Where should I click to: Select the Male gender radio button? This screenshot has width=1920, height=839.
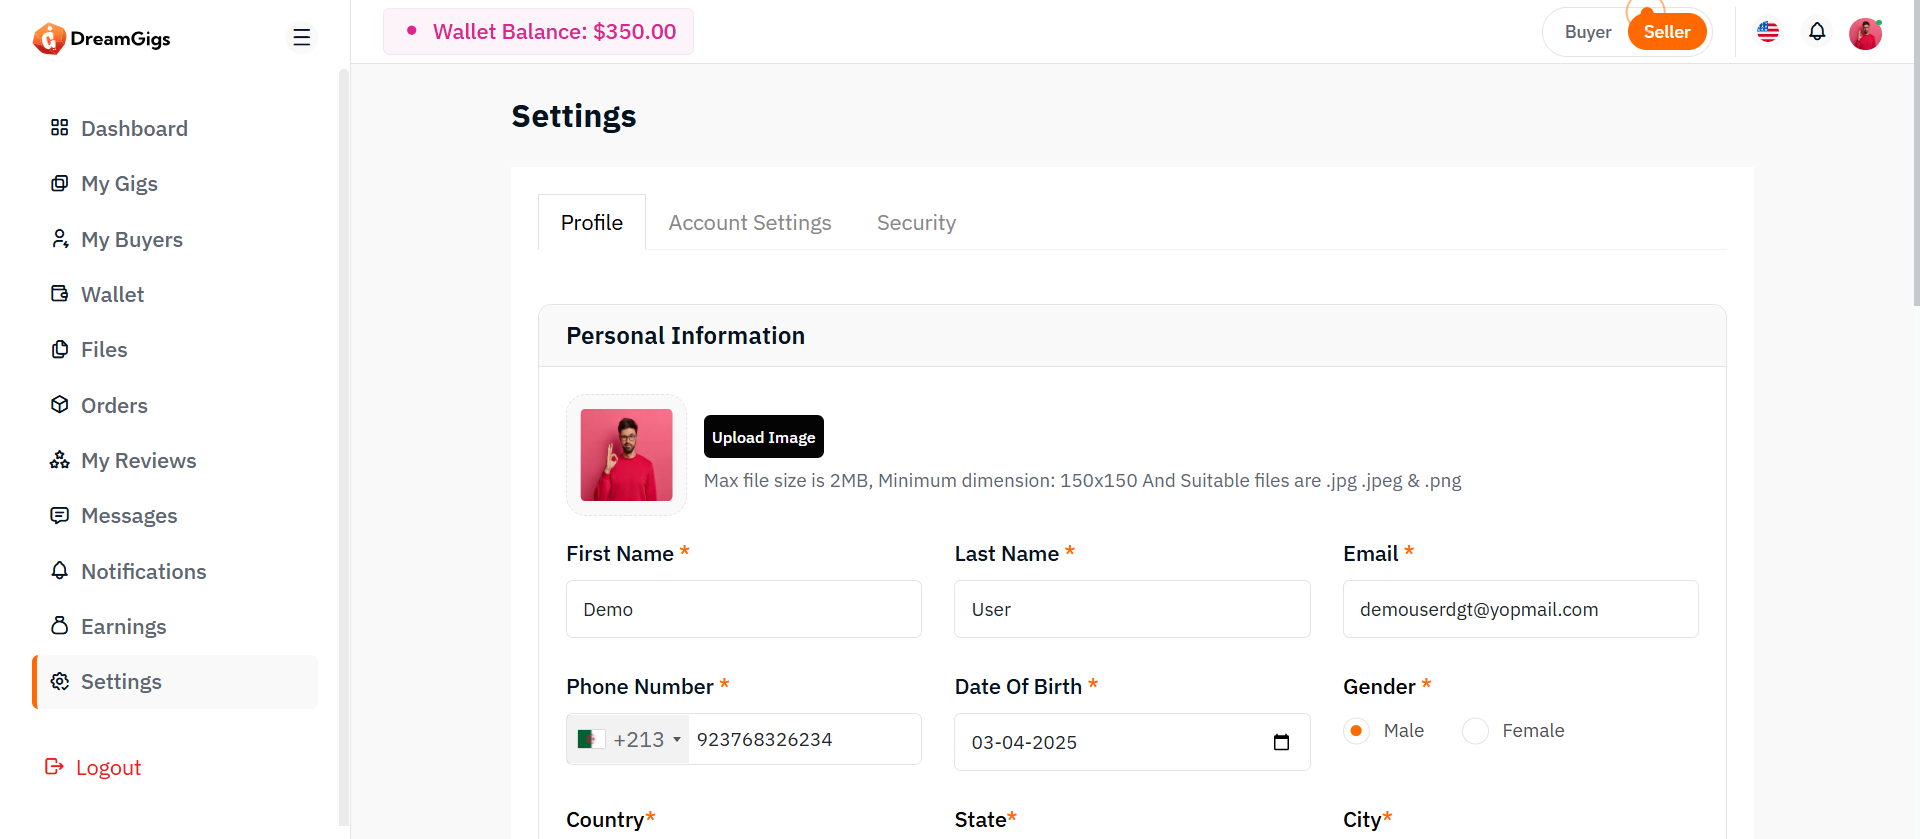tap(1356, 731)
